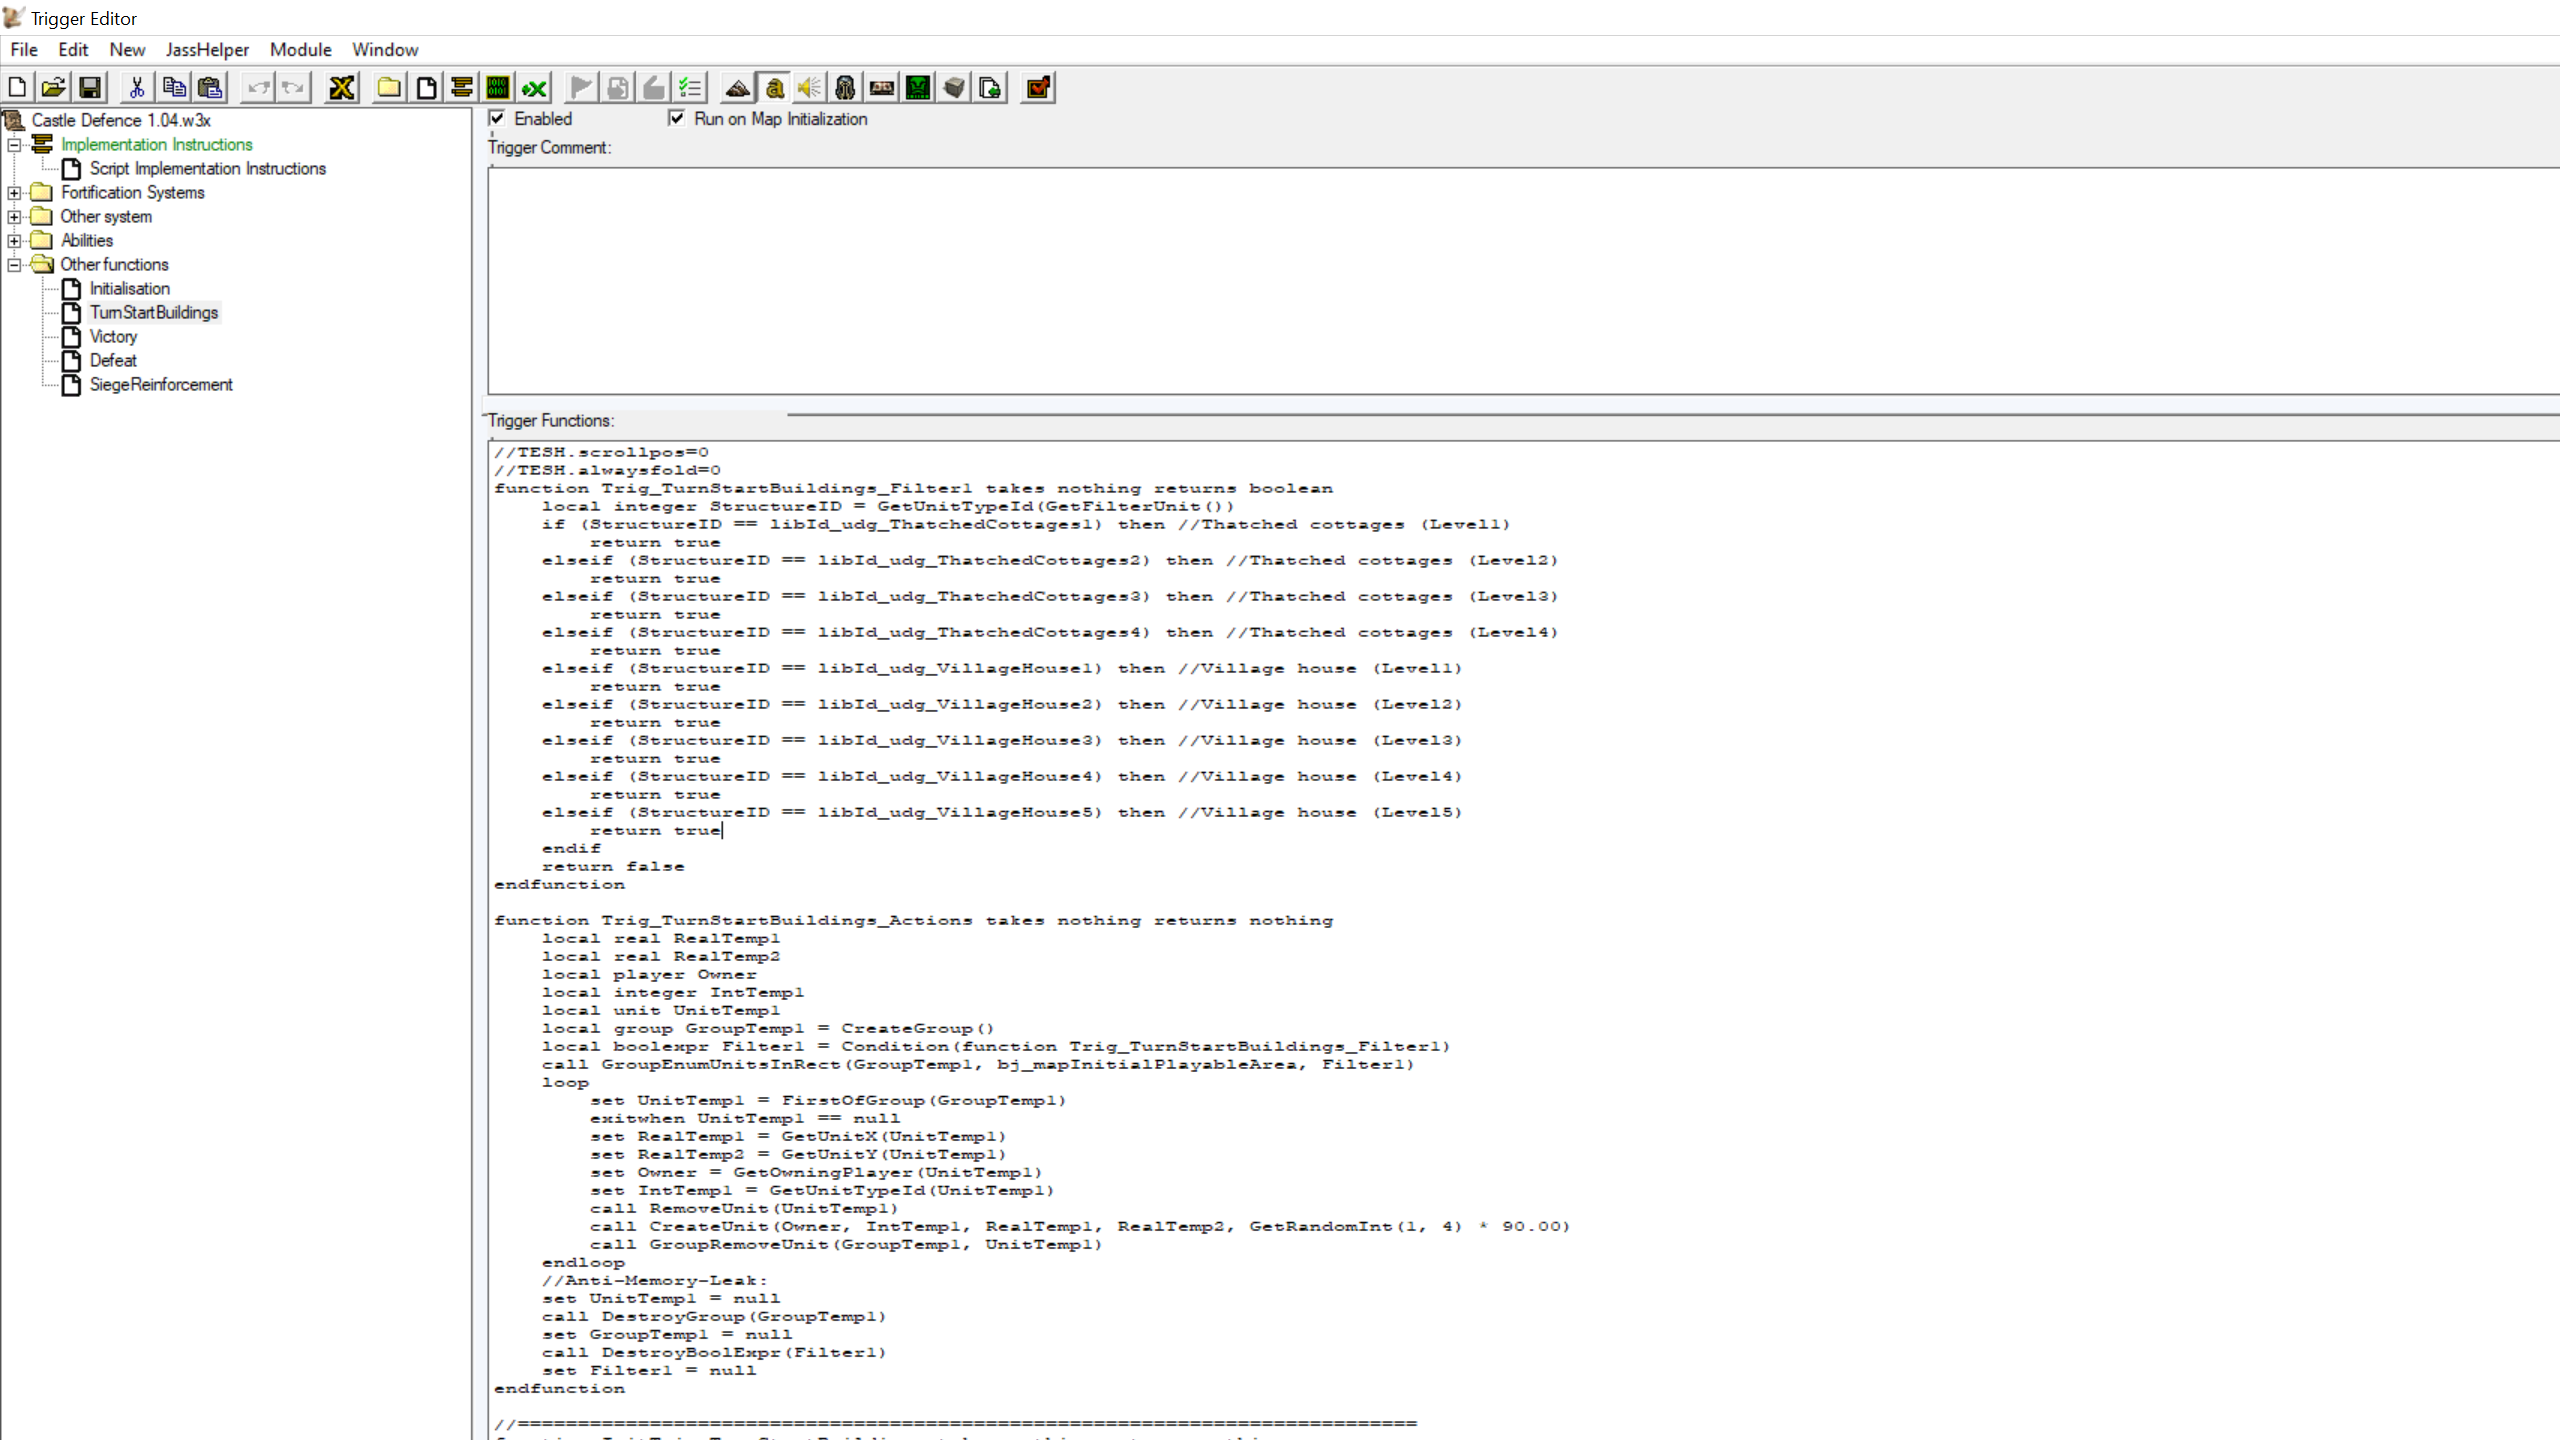Viewport: 2560px width, 1440px height.
Task: Select the SiegeReinforcement trigger
Action: point(161,384)
